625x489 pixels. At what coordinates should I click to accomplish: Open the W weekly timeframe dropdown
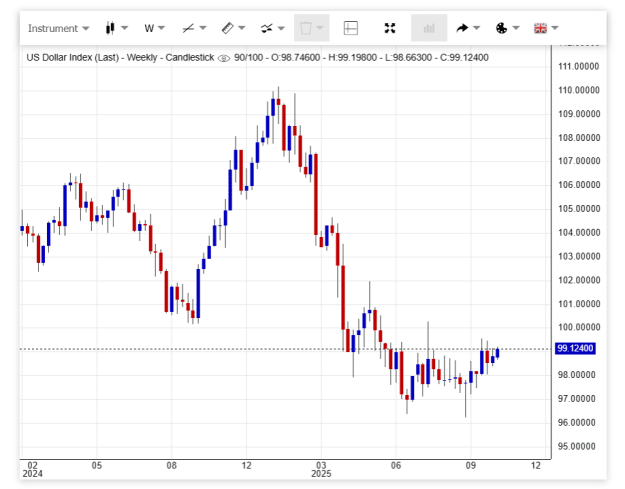[x=154, y=28]
